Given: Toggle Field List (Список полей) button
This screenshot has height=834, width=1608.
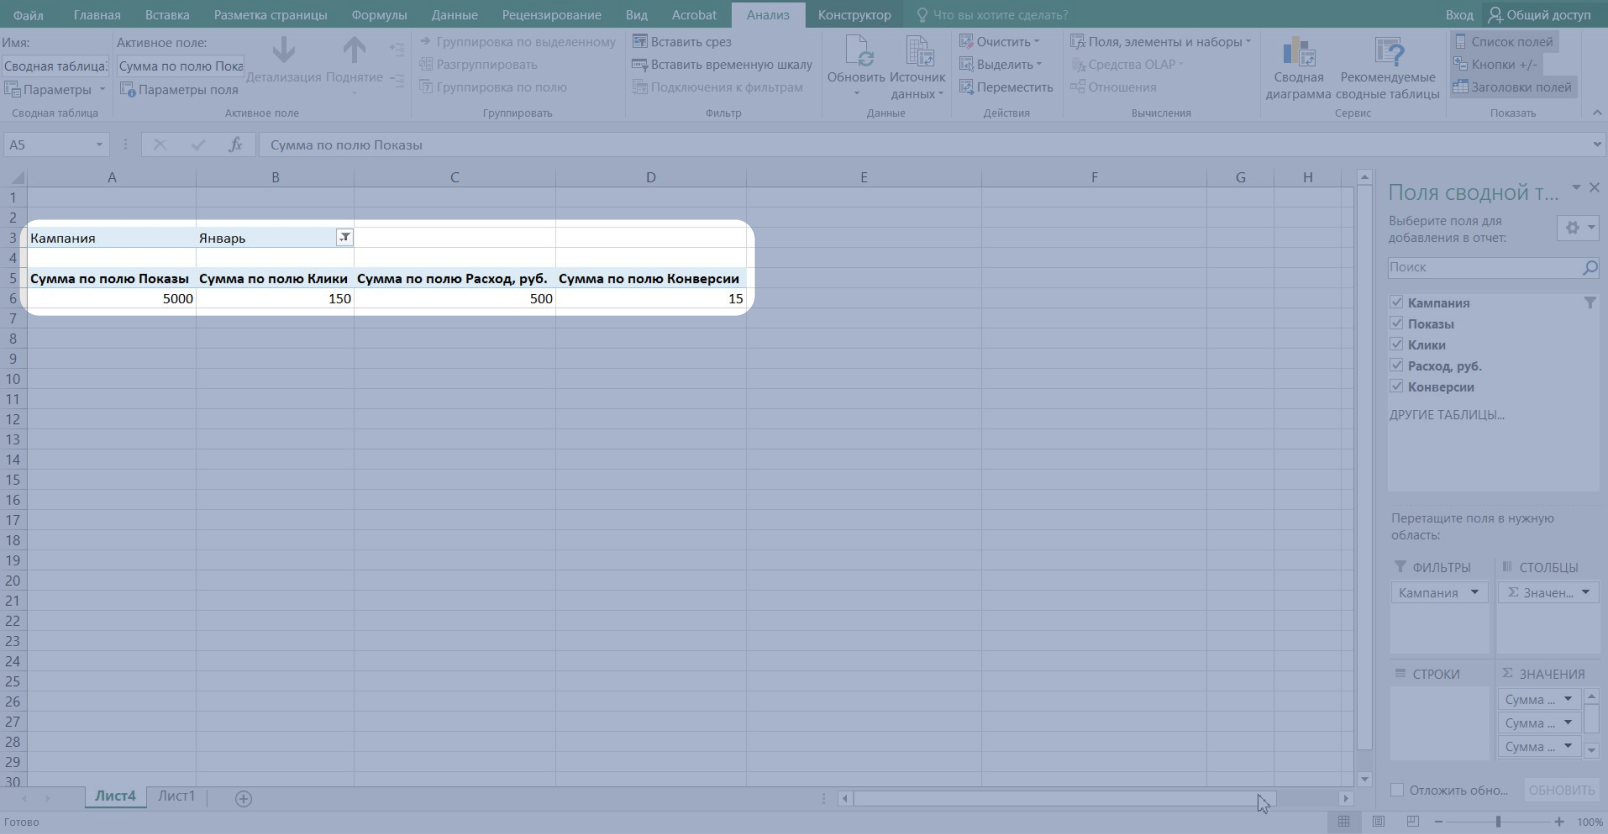Looking at the screenshot, I should pos(1504,42).
